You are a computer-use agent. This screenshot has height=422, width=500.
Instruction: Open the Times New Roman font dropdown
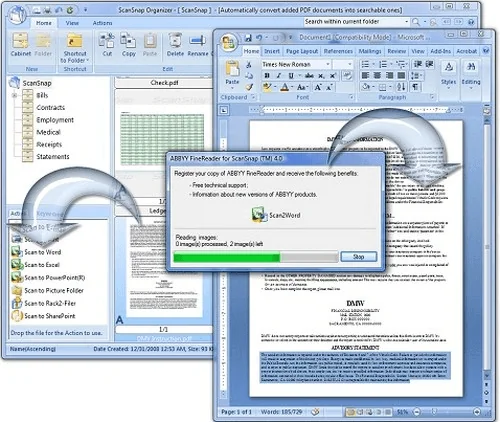click(x=328, y=64)
